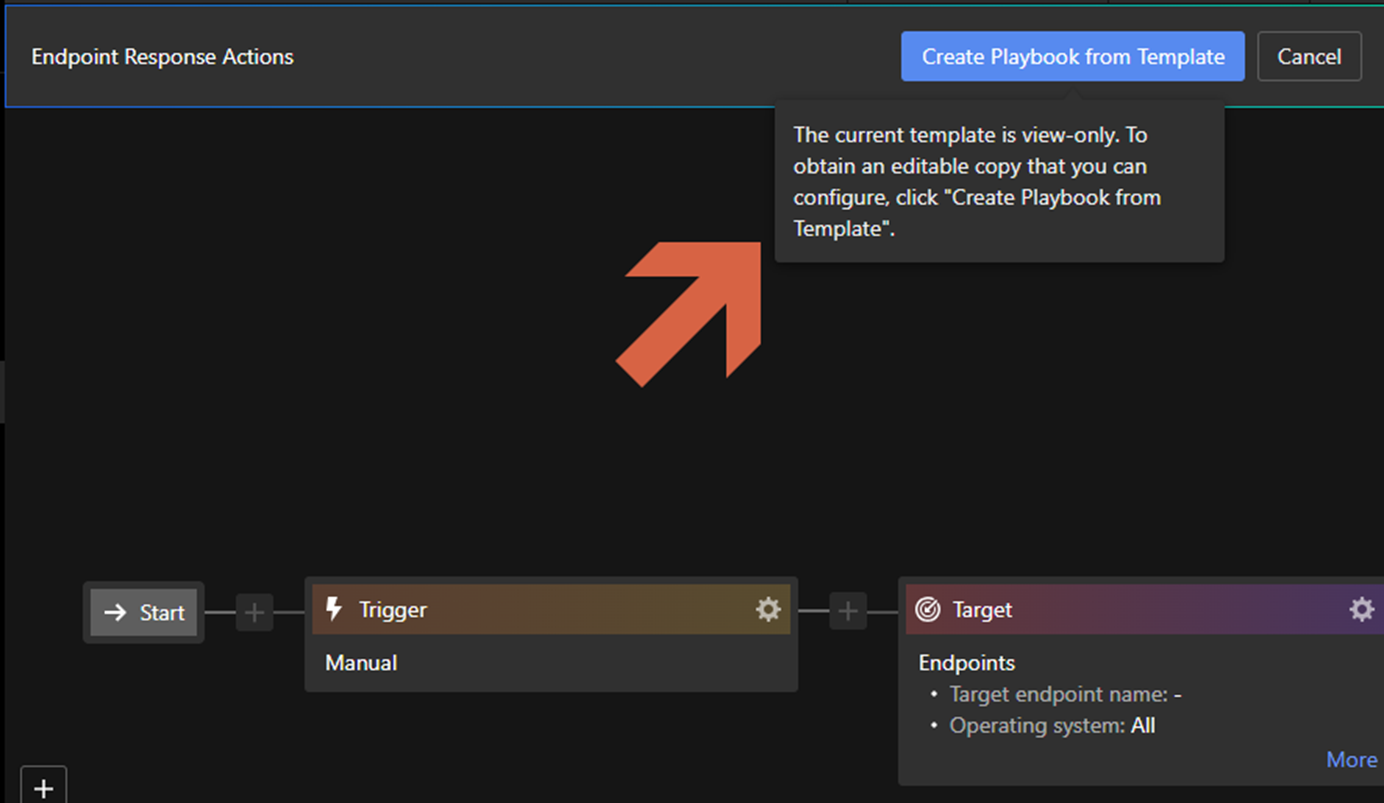Click the Endpoint Response Actions title
The height and width of the screenshot is (803, 1384).
coord(162,57)
